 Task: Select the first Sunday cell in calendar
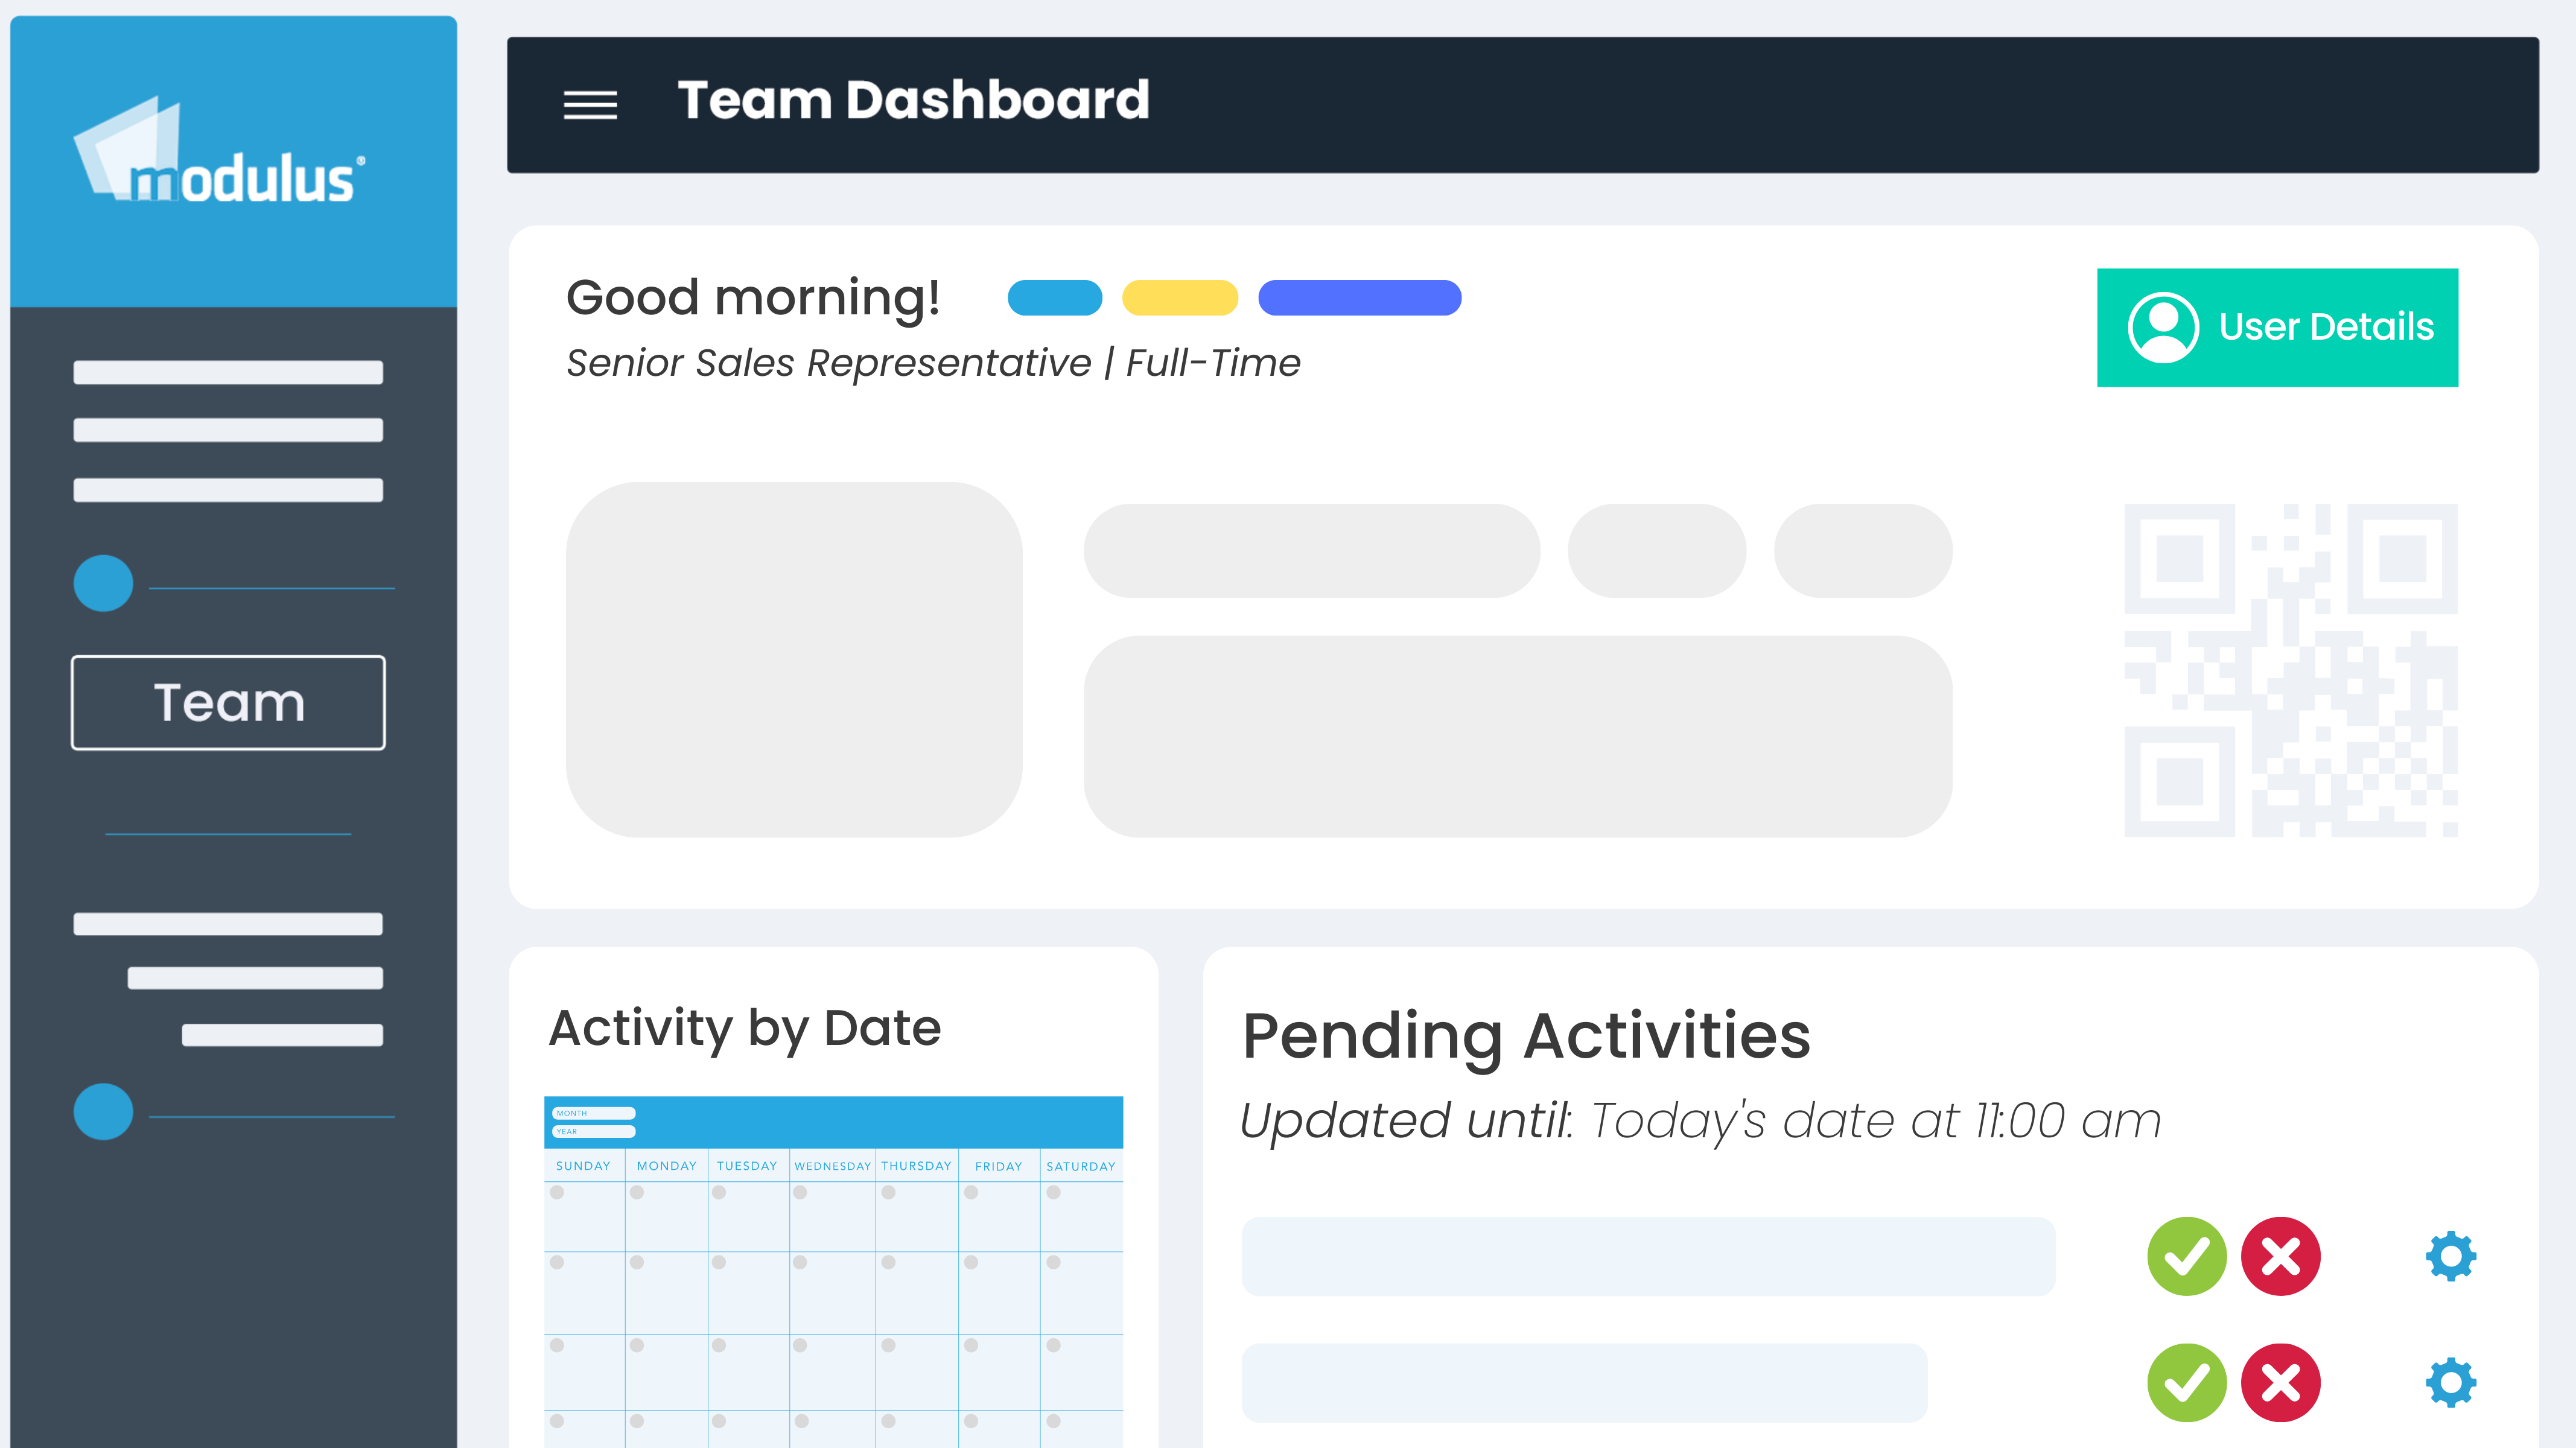tap(584, 1216)
